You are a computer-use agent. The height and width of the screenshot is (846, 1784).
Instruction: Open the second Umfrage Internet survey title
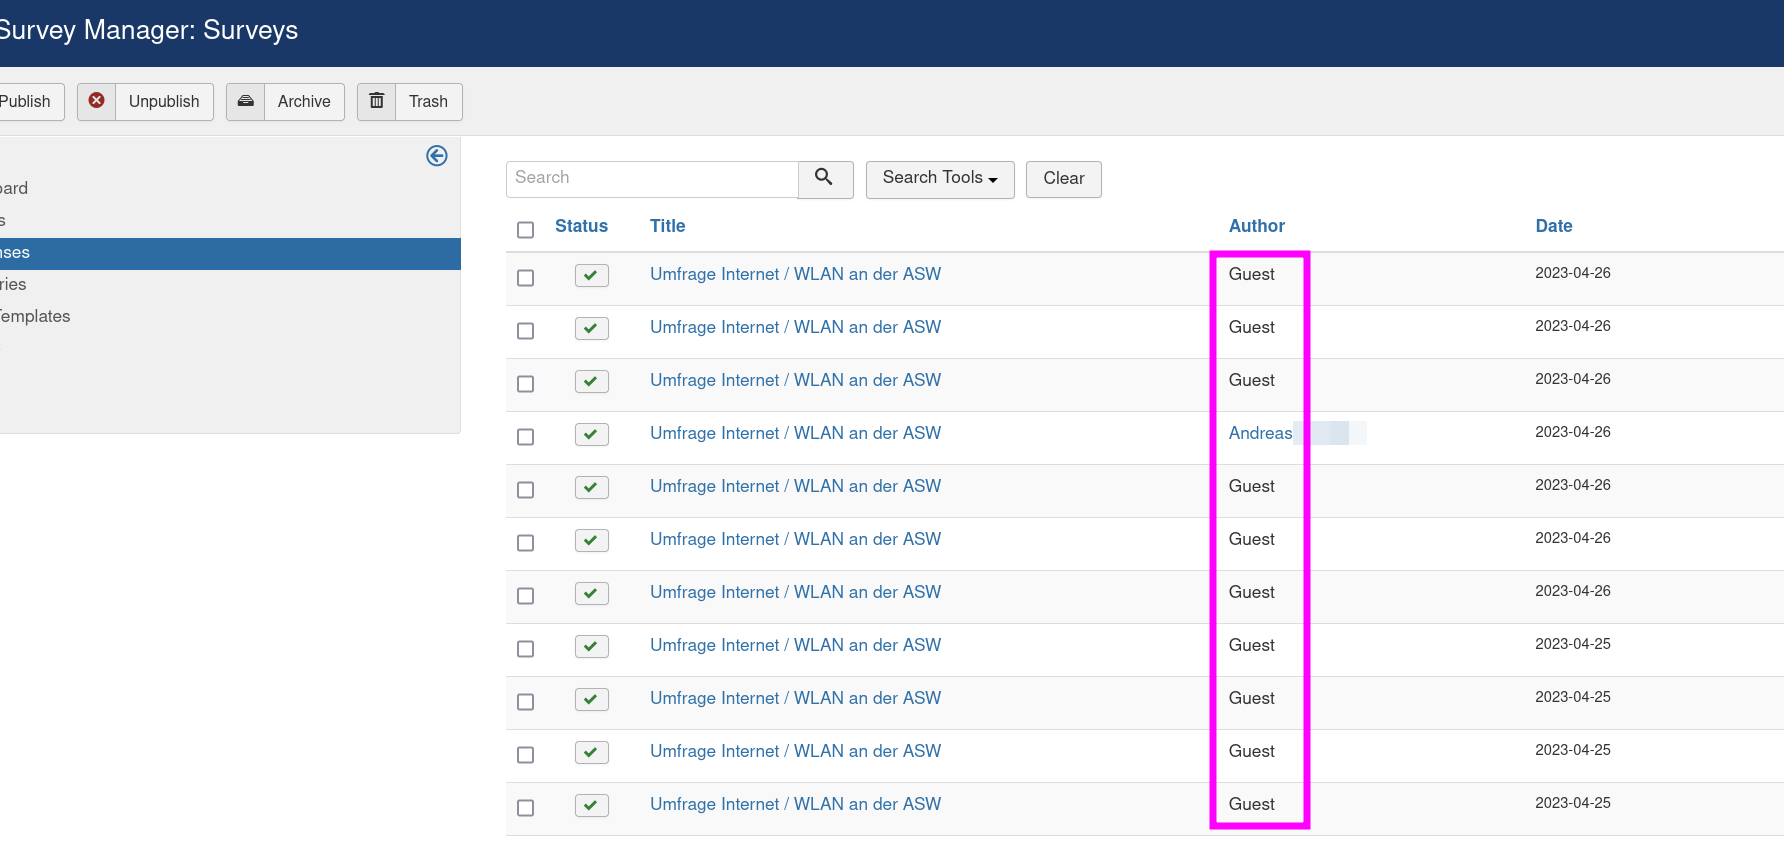tap(795, 327)
